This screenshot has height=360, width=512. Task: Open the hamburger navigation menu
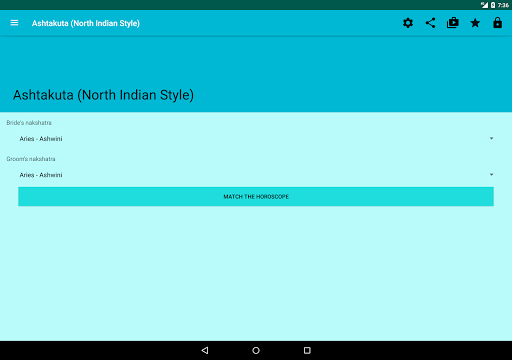[14, 23]
